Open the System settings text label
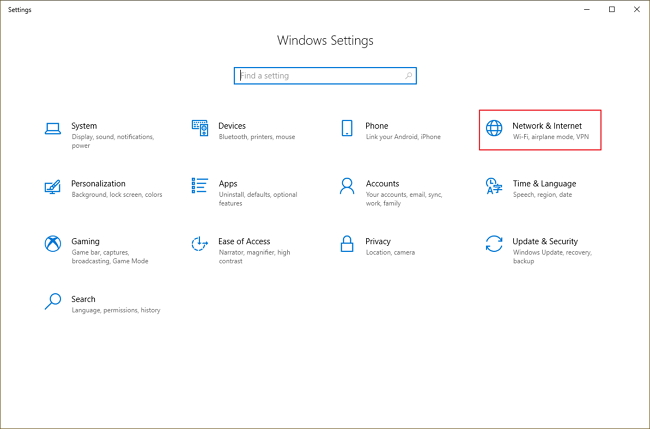The width and height of the screenshot is (650, 429). click(x=84, y=126)
